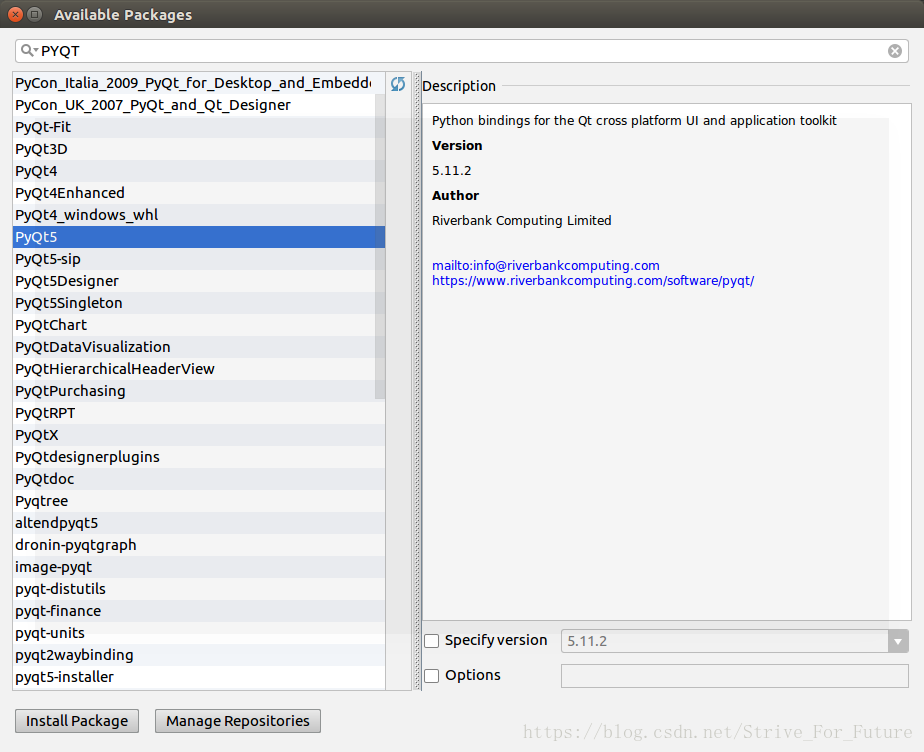Click the Options text input field

click(x=734, y=676)
